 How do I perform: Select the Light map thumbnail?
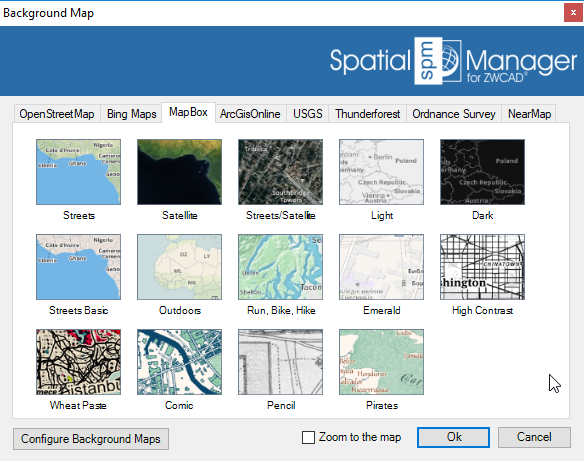[381, 172]
